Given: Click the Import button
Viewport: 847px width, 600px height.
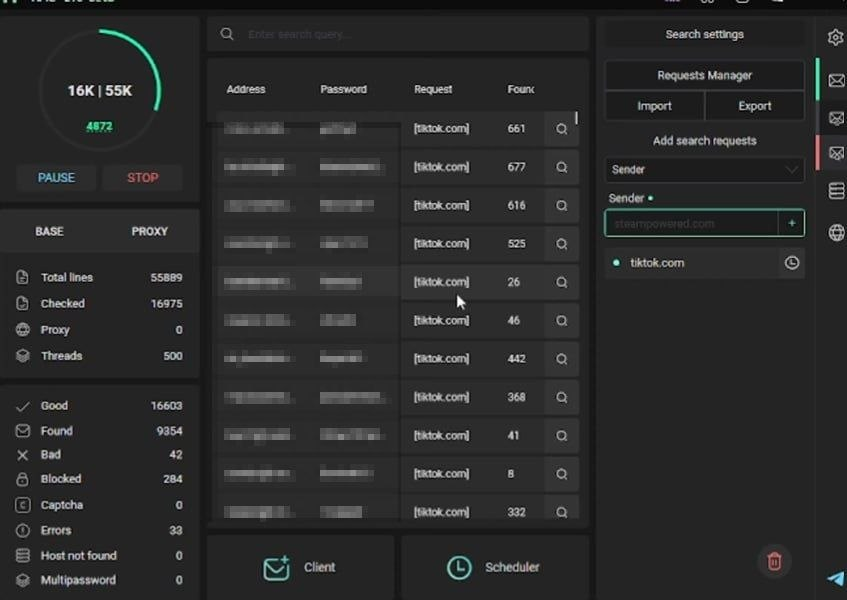Looking at the screenshot, I should (x=655, y=106).
